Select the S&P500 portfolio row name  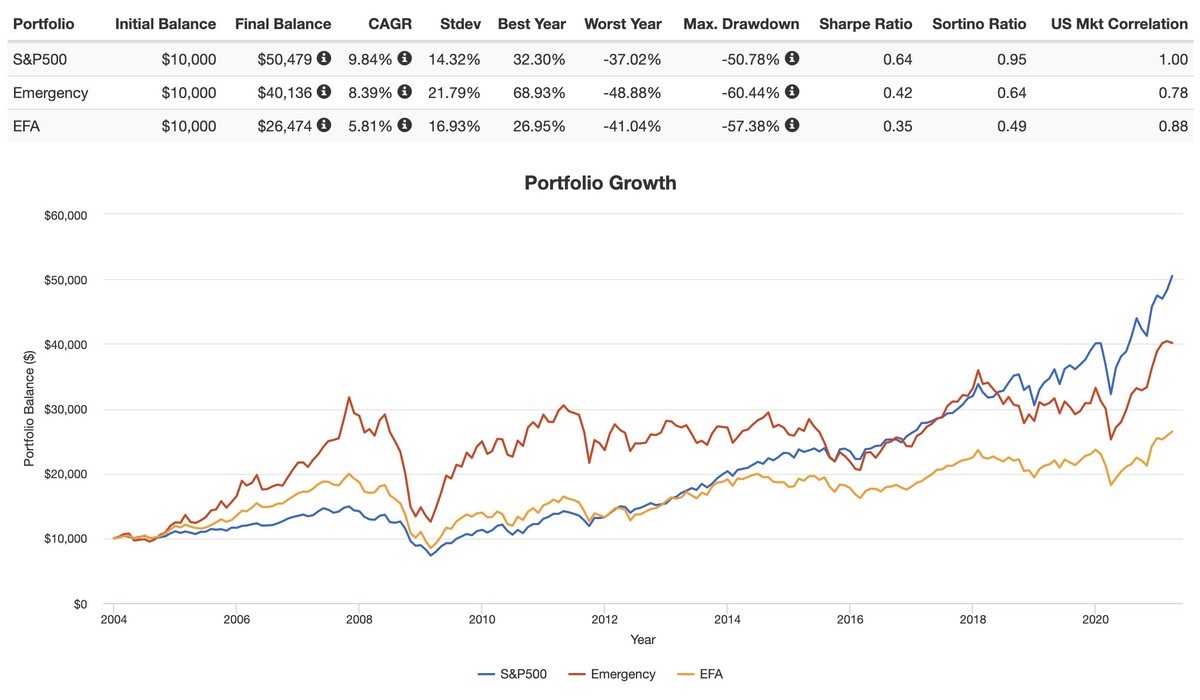[x=39, y=60]
